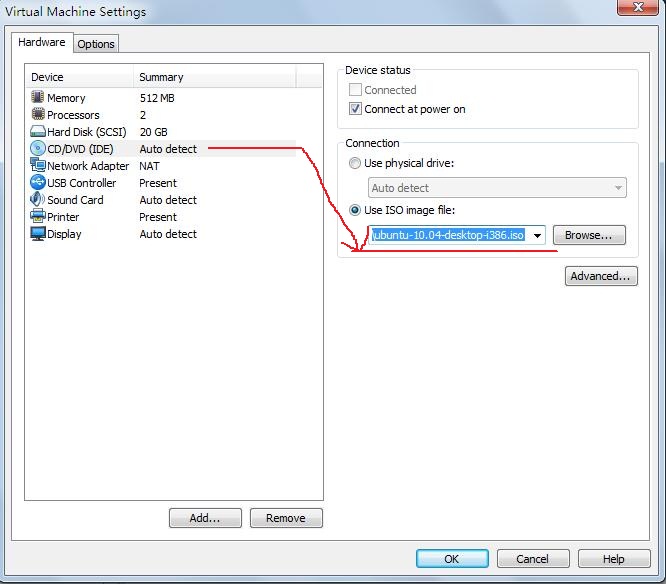This screenshot has height=584, width=666.
Task: Click Auto detect beside Sound Card
Action: (168, 200)
